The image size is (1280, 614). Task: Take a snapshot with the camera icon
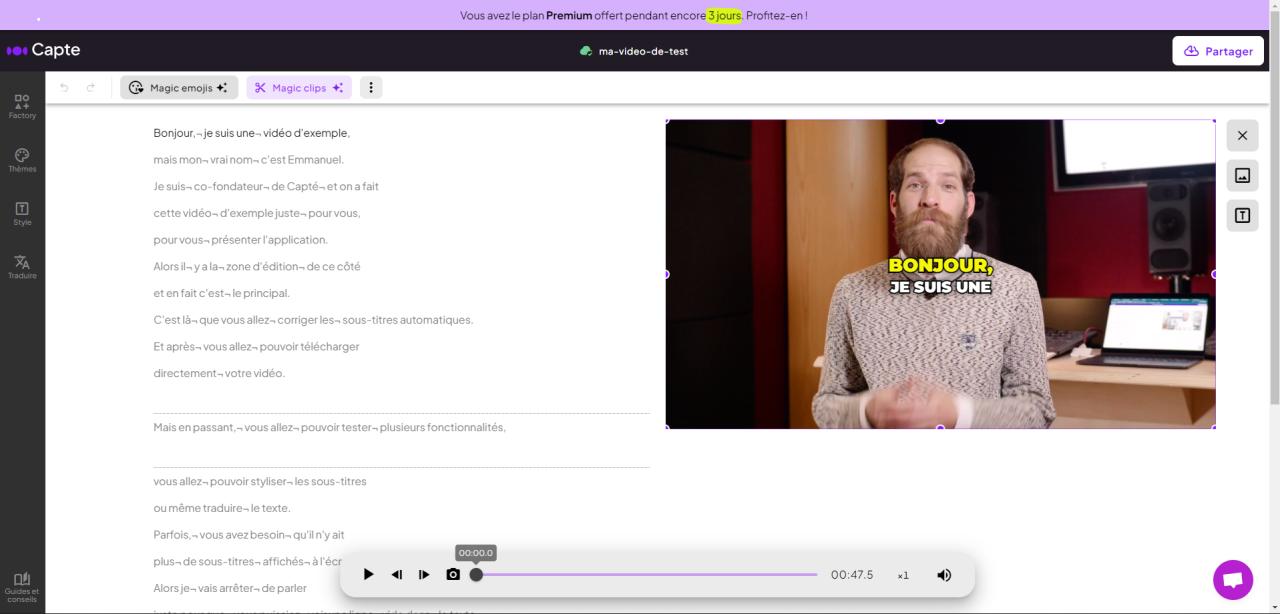point(453,575)
